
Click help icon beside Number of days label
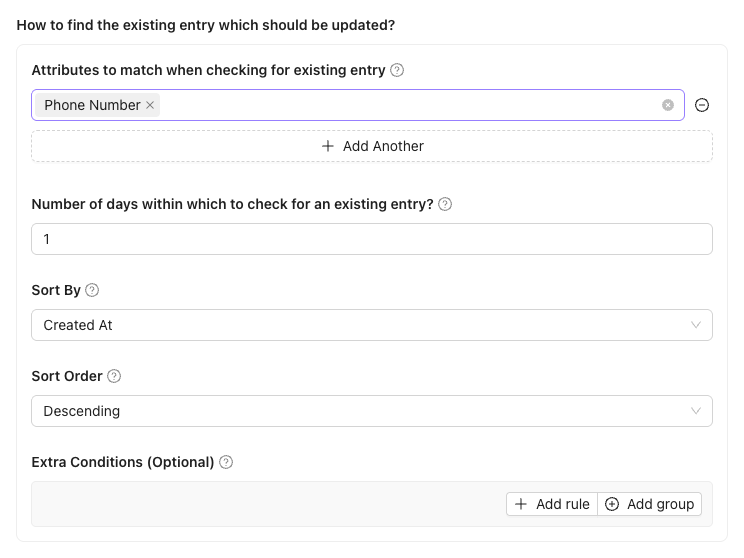click(445, 204)
